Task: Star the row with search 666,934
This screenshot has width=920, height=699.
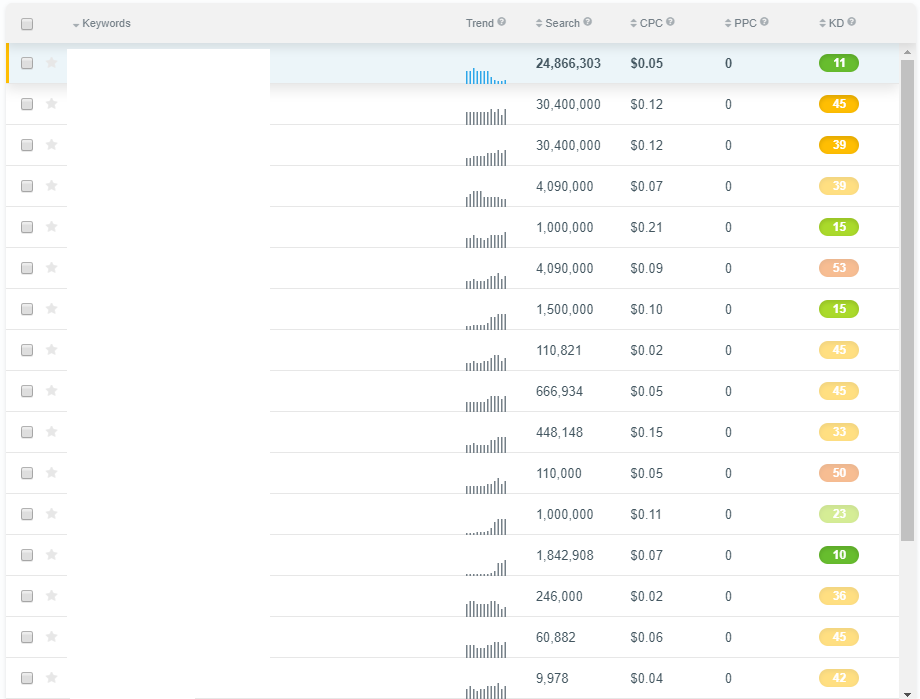Action: point(52,391)
